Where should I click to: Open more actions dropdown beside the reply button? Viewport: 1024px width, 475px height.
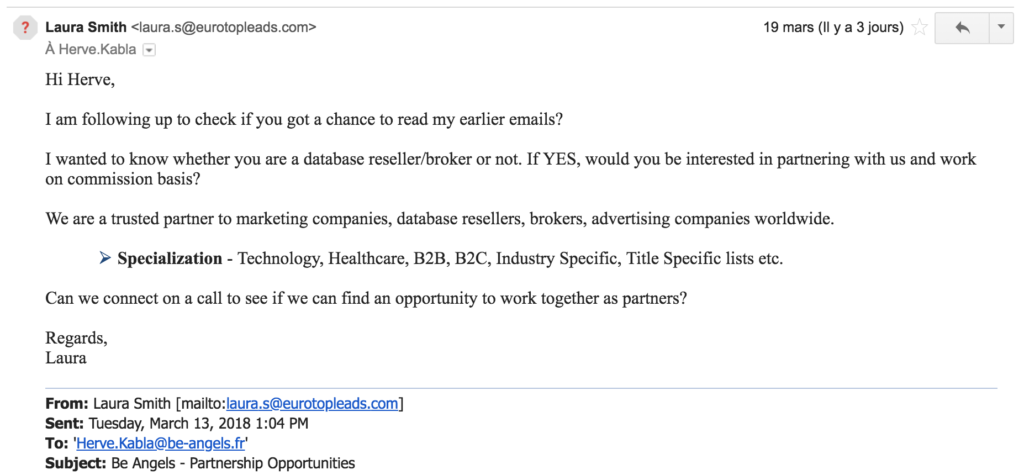pos(1001,28)
